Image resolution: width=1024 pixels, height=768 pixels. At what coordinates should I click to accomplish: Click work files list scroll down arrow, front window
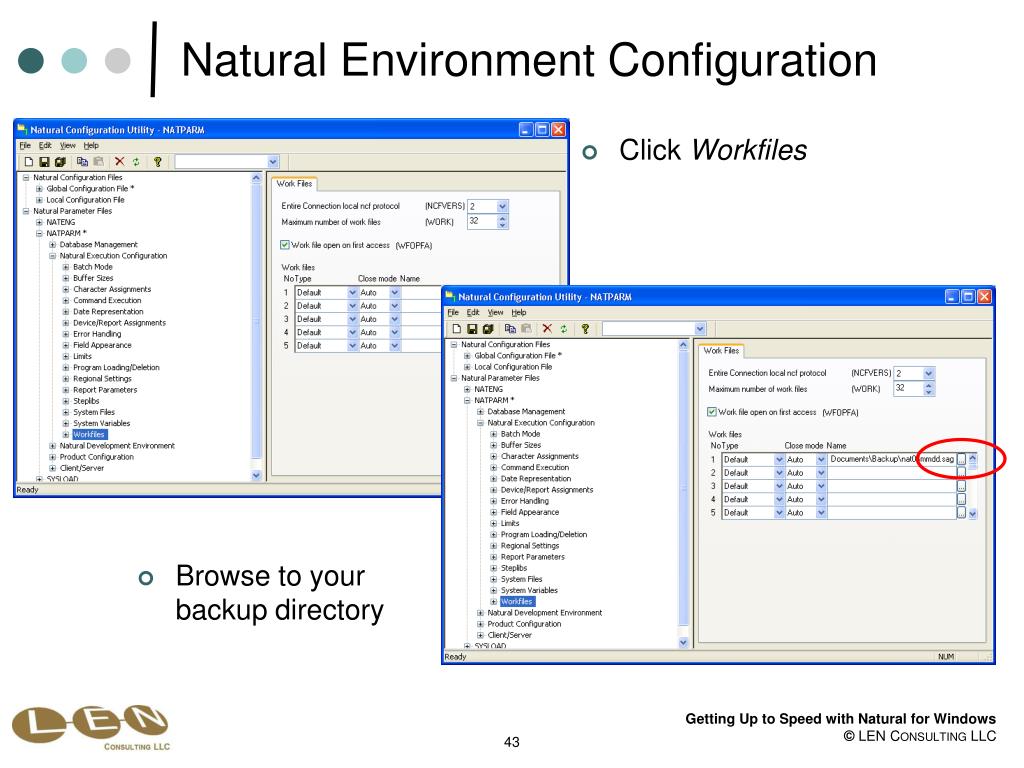(972, 514)
